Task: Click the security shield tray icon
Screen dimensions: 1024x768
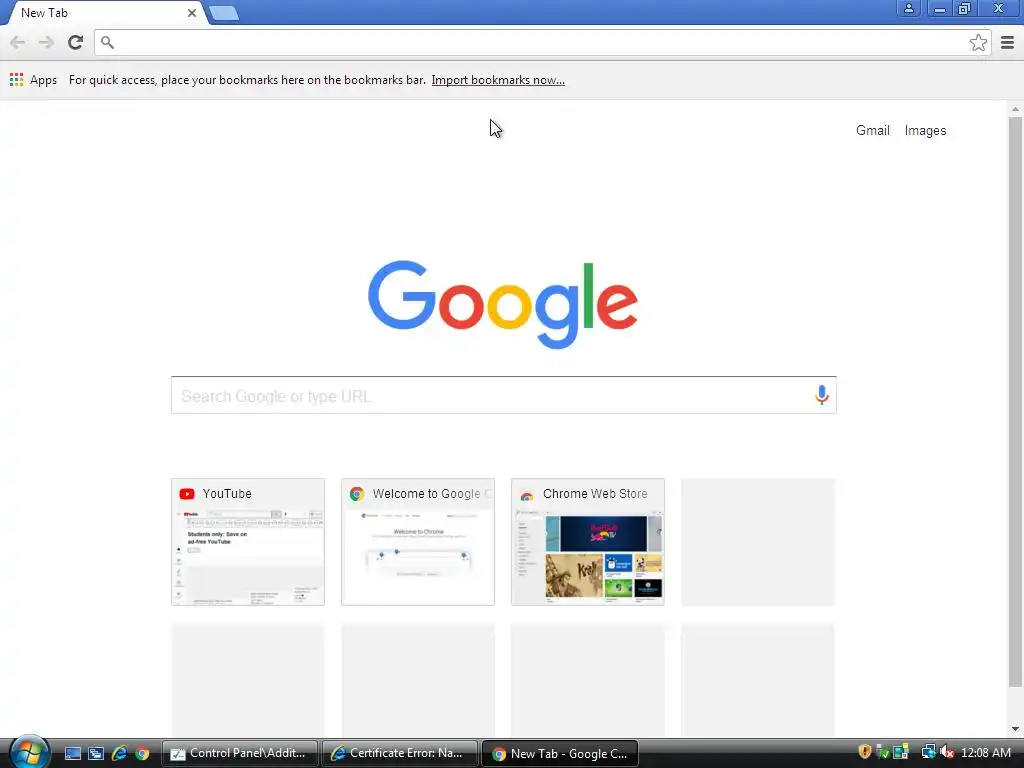Action: [x=865, y=752]
